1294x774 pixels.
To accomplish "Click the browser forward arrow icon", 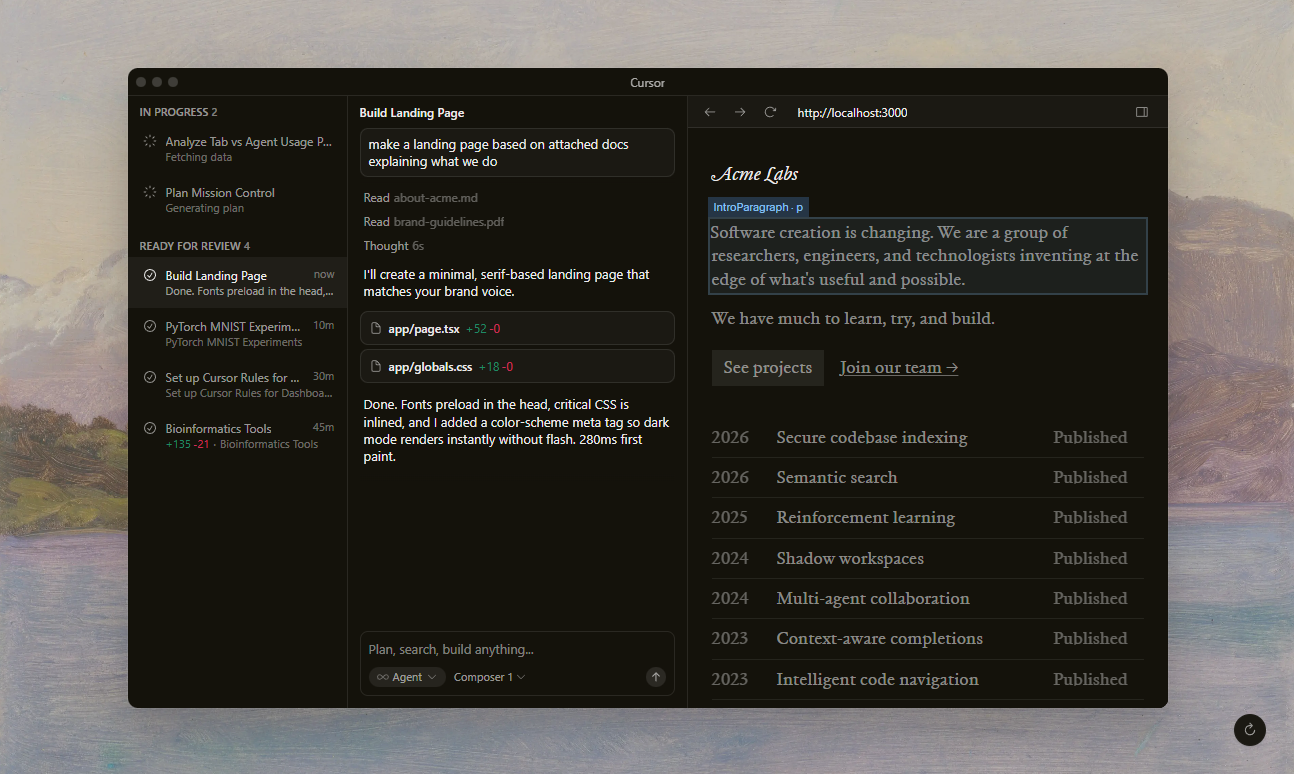I will click(740, 112).
